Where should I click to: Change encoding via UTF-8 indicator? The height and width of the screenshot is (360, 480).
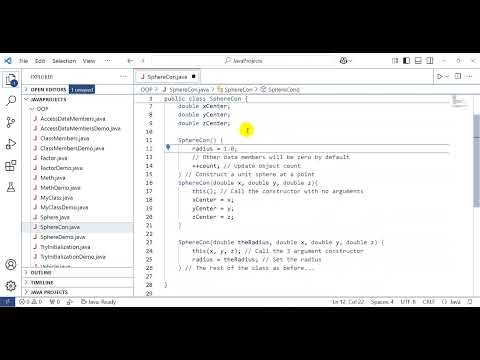point(408,302)
